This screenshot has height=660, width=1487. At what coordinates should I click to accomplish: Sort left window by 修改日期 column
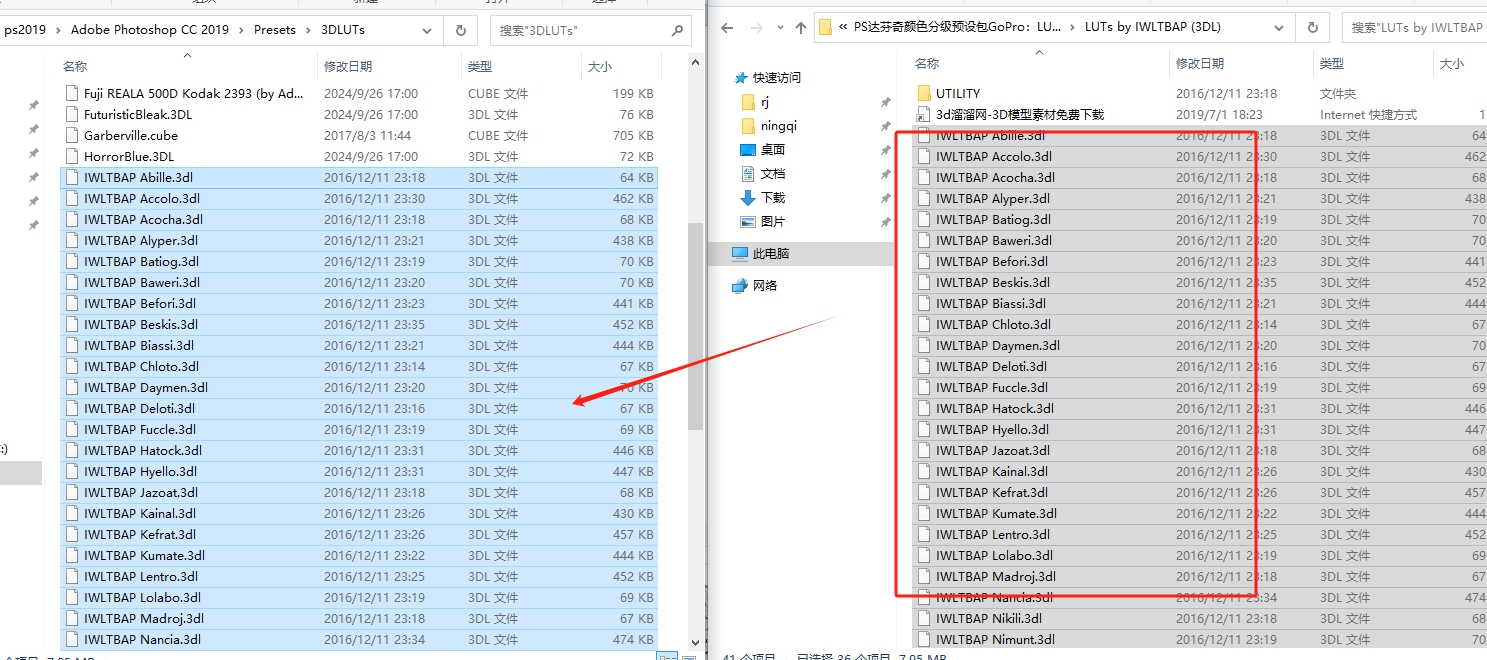(x=348, y=67)
